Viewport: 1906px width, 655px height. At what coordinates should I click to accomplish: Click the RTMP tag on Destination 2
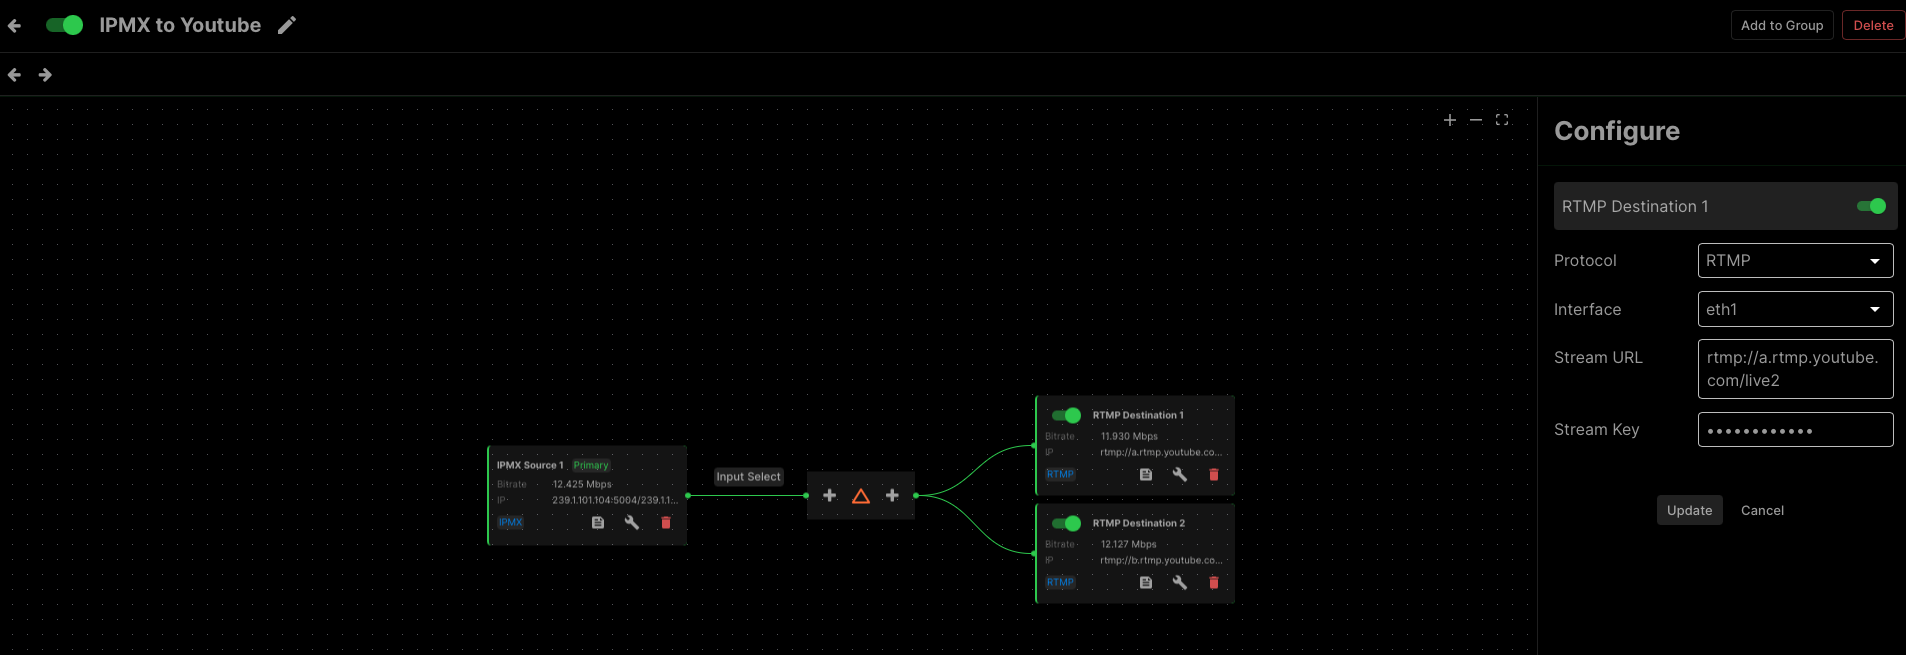pos(1060,582)
